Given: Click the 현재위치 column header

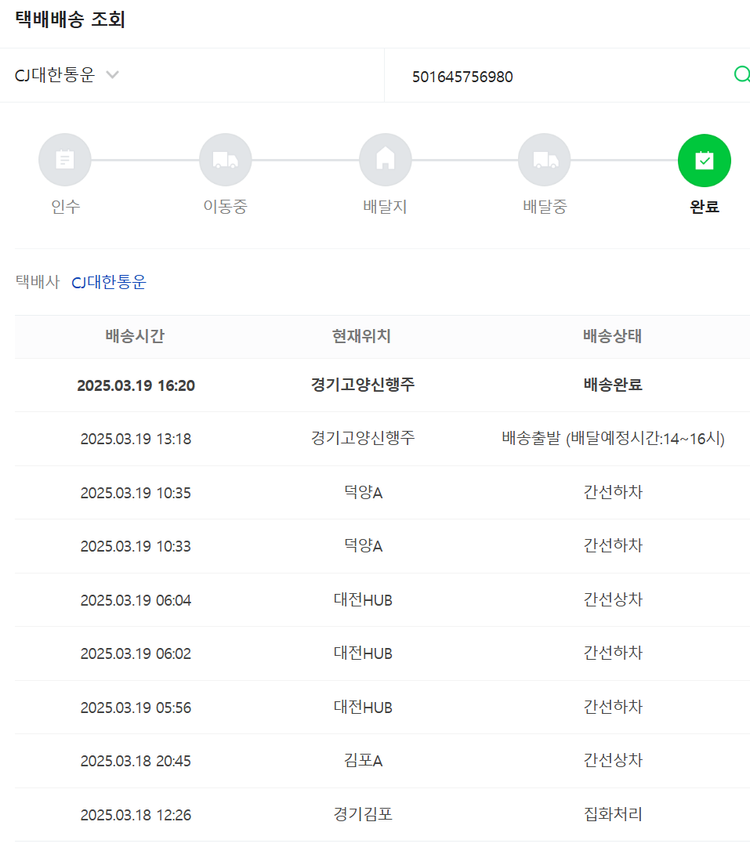Looking at the screenshot, I should [x=362, y=336].
